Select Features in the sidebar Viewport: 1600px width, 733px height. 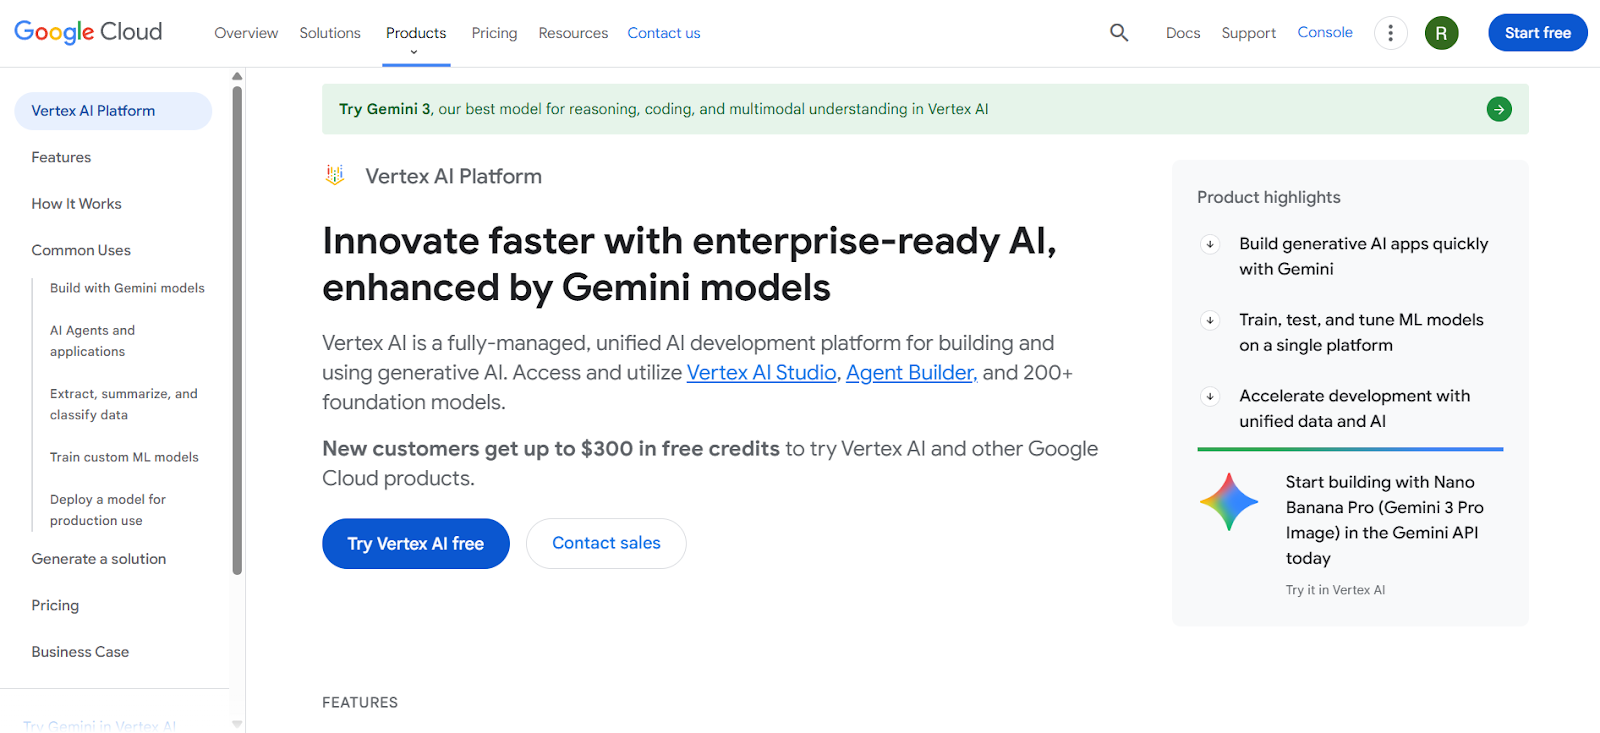click(61, 157)
